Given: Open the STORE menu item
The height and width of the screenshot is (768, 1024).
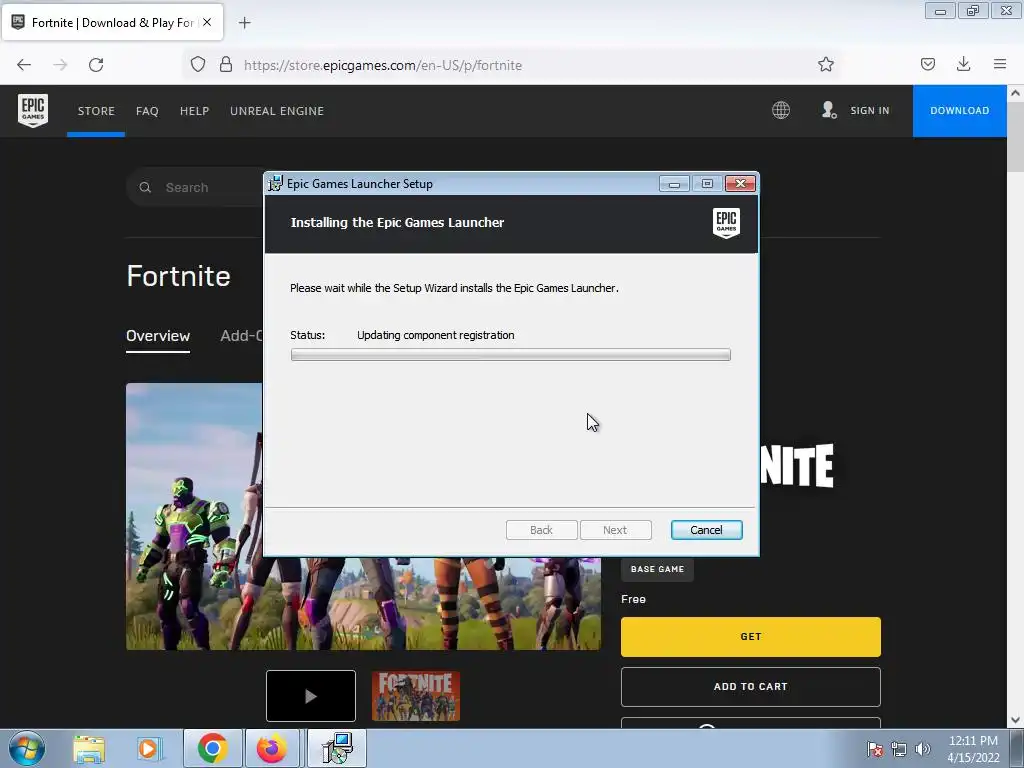Looking at the screenshot, I should 96,111.
